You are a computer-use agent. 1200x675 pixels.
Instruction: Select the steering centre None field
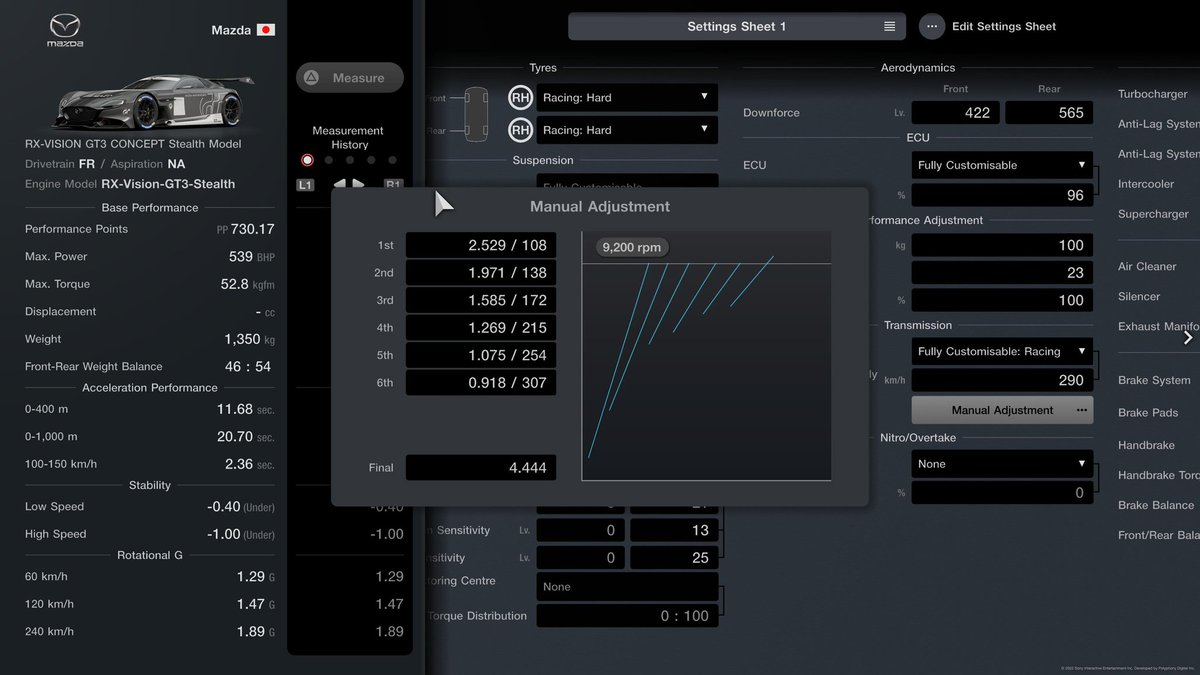point(627,587)
